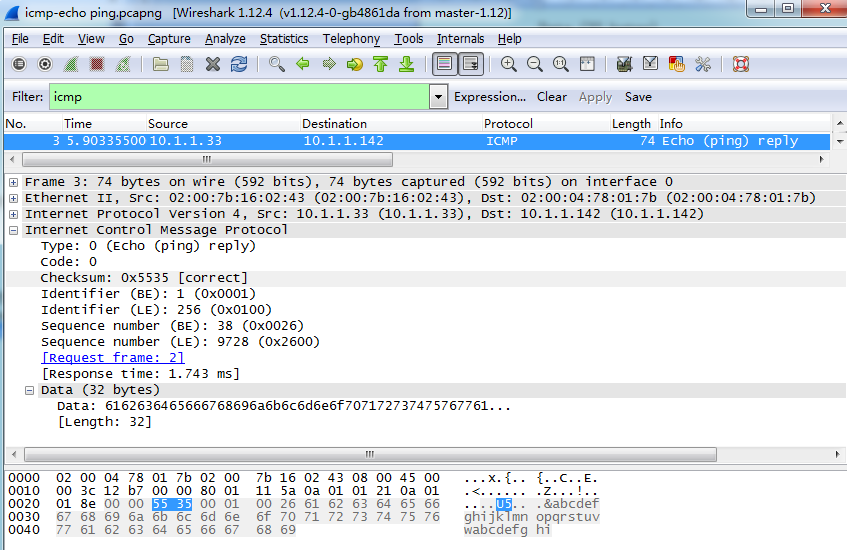The height and width of the screenshot is (550, 847).
Task: Select packet 3 Echo (ping) reply row
Action: click(x=416, y=141)
